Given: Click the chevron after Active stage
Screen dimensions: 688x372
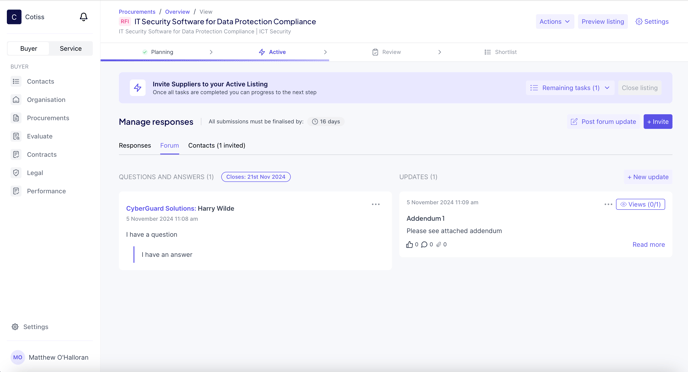Looking at the screenshot, I should point(325,52).
